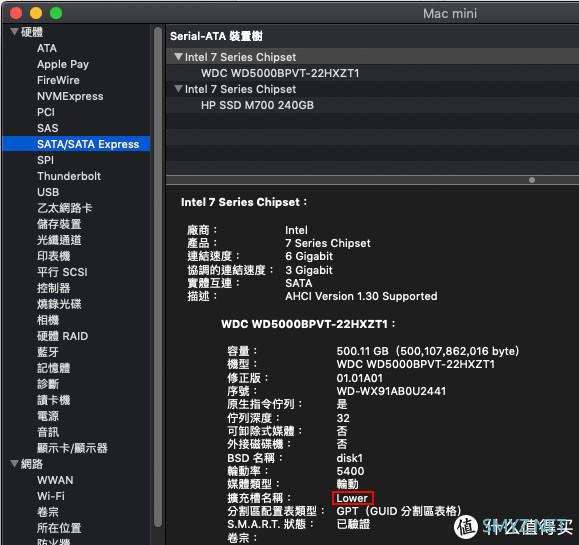Open the Wi-Fi network entry
Image resolution: width=579 pixels, height=545 pixels.
(51, 496)
